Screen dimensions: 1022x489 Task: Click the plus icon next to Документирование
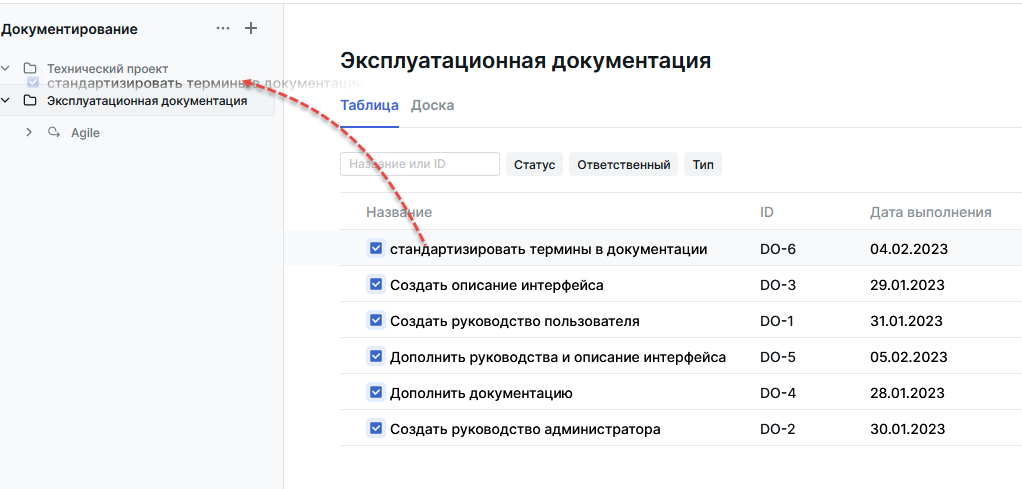[251, 29]
